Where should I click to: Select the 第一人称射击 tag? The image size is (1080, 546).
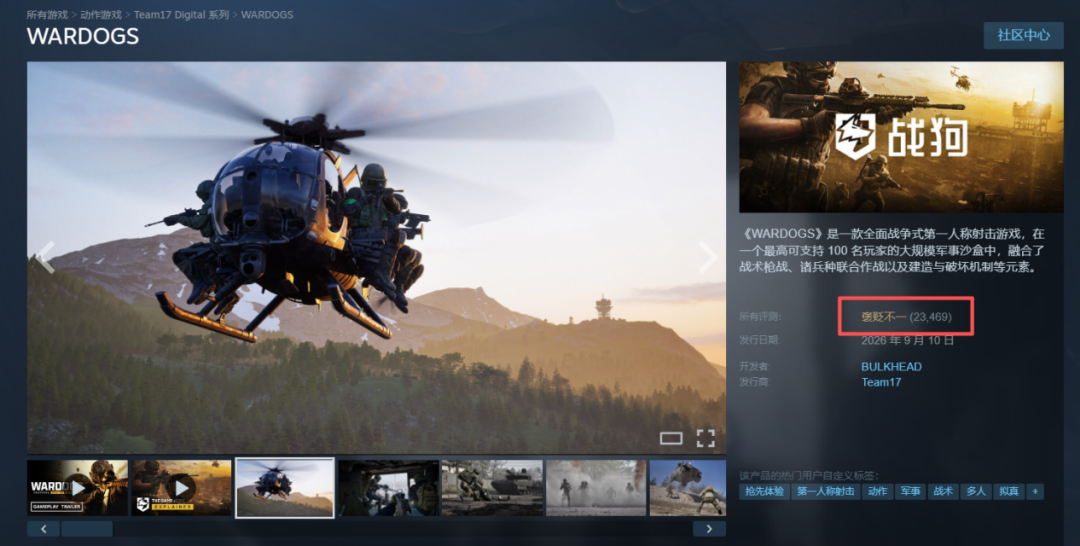coord(826,492)
